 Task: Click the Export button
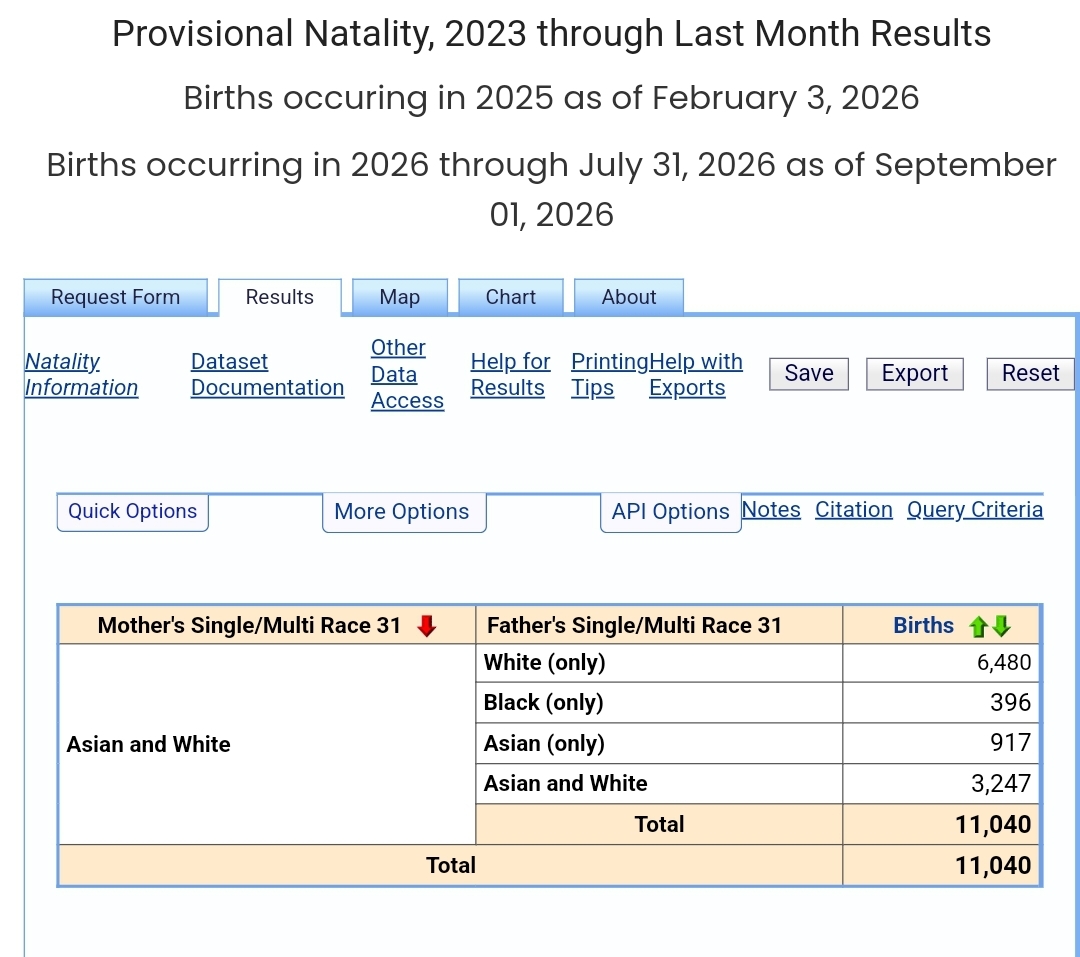[915, 373]
